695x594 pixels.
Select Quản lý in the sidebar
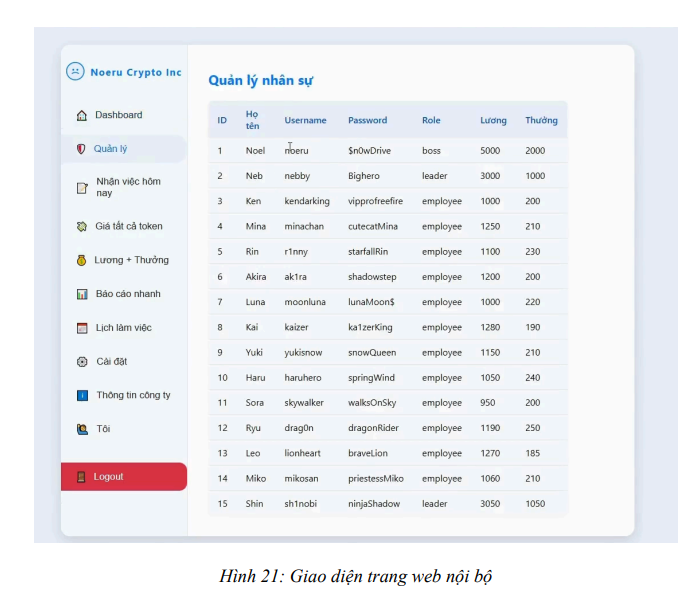(124, 149)
